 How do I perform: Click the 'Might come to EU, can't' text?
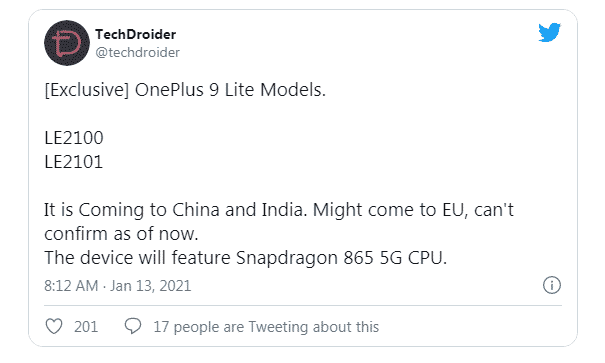413,210
